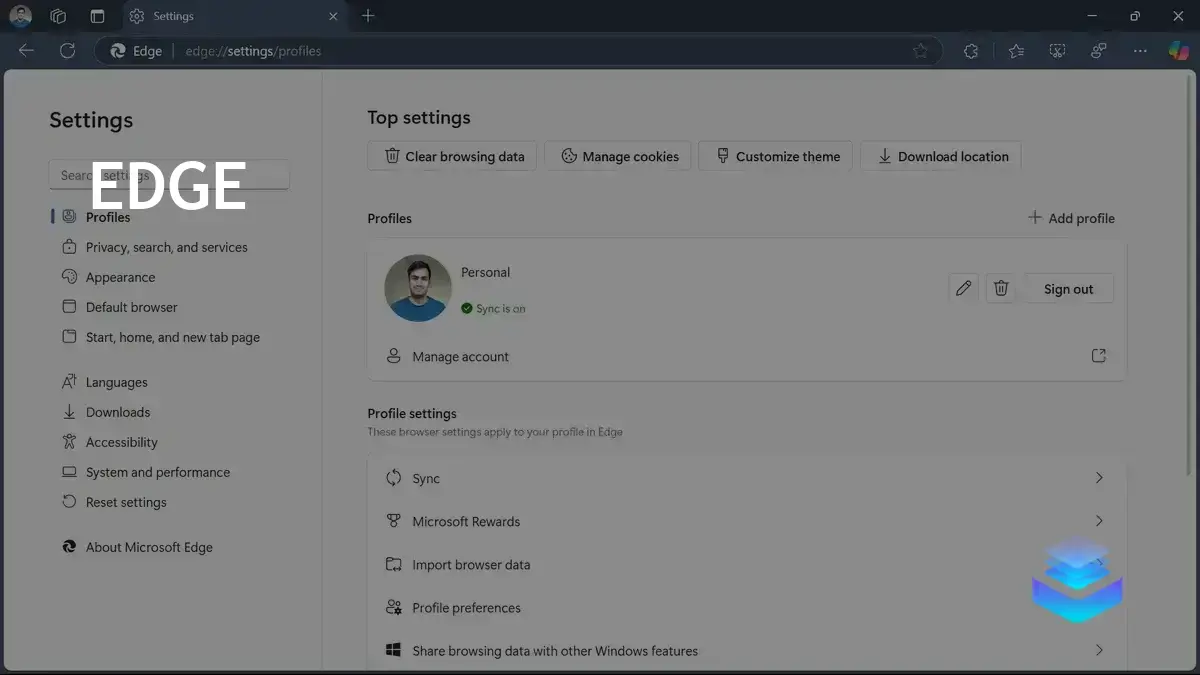Expand the Sync settings row
This screenshot has width=1200, height=675.
point(745,478)
